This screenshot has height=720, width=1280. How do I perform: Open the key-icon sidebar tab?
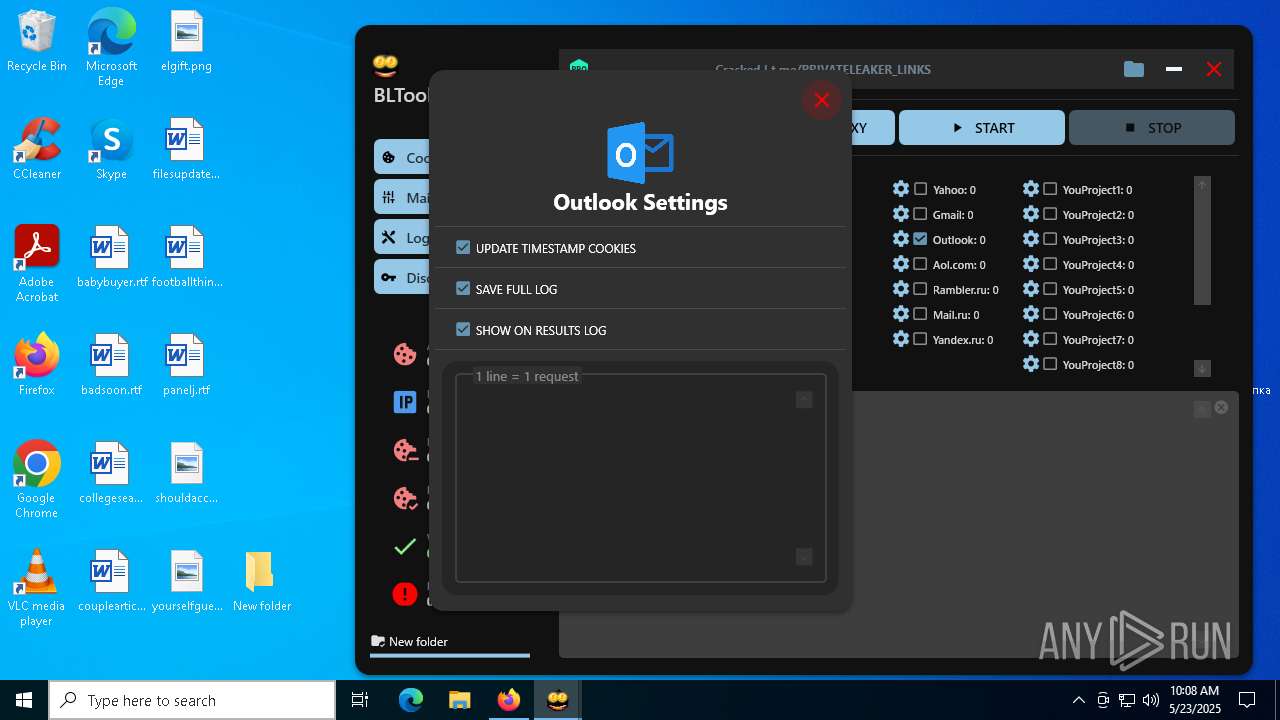pyautogui.click(x=402, y=277)
